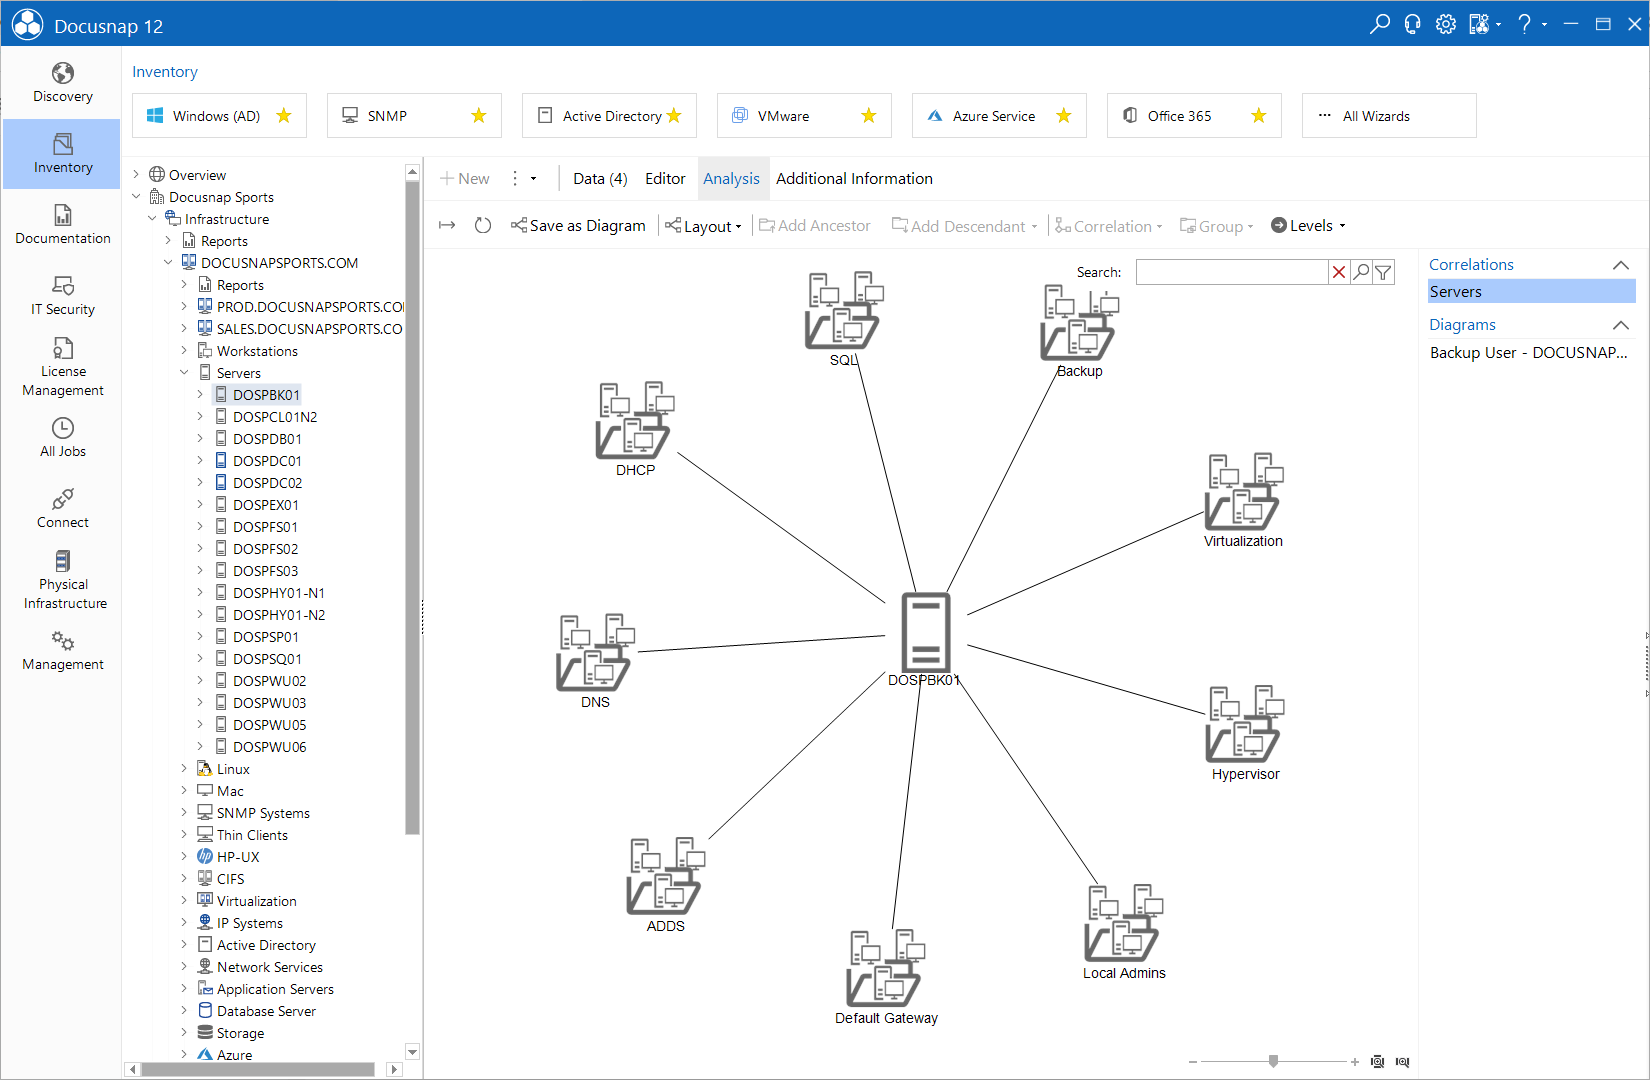Screen dimensions: 1650x1080
Task: Click the tree vertical scrollbar
Action: click(412, 507)
